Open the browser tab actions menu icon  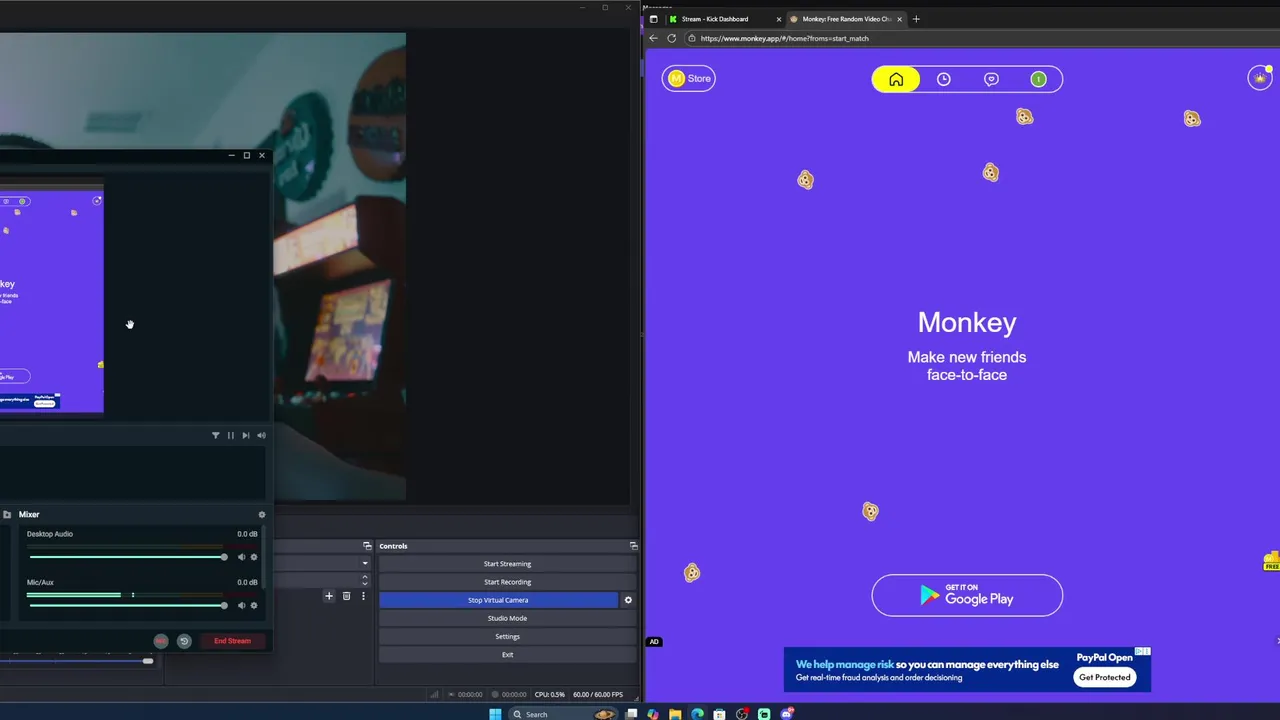(653, 19)
